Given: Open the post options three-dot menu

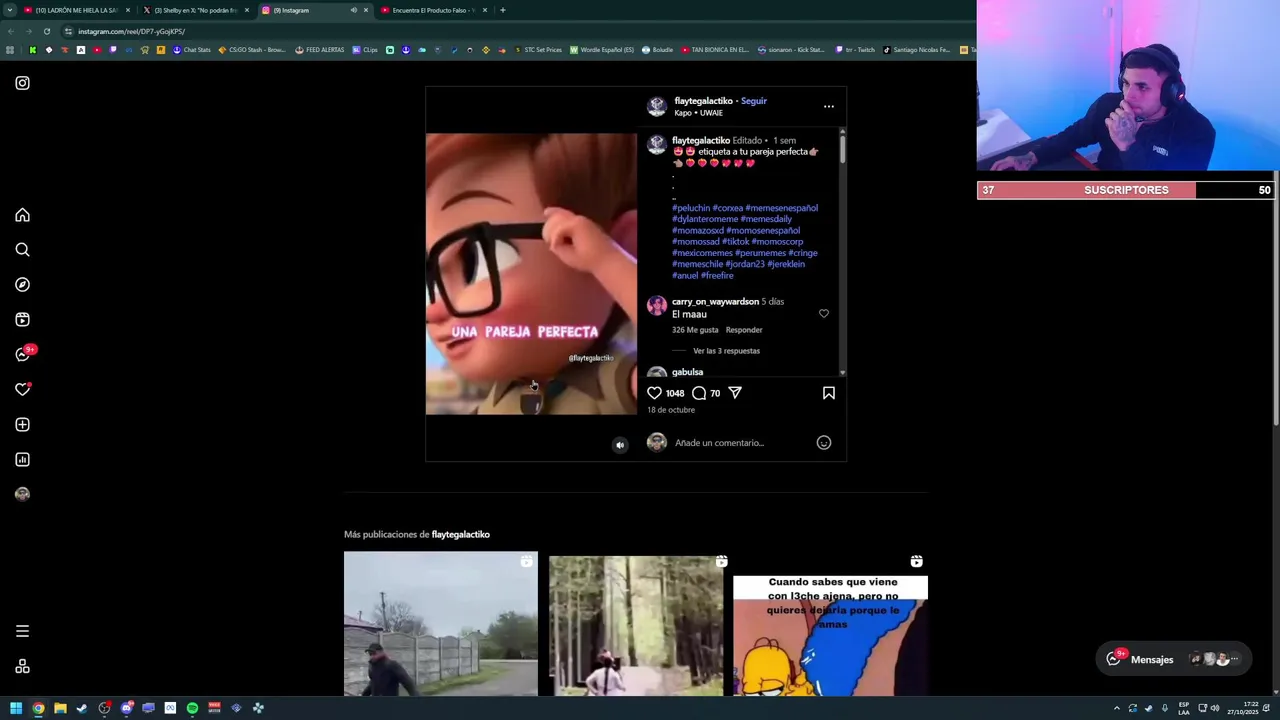Looking at the screenshot, I should click(x=828, y=106).
